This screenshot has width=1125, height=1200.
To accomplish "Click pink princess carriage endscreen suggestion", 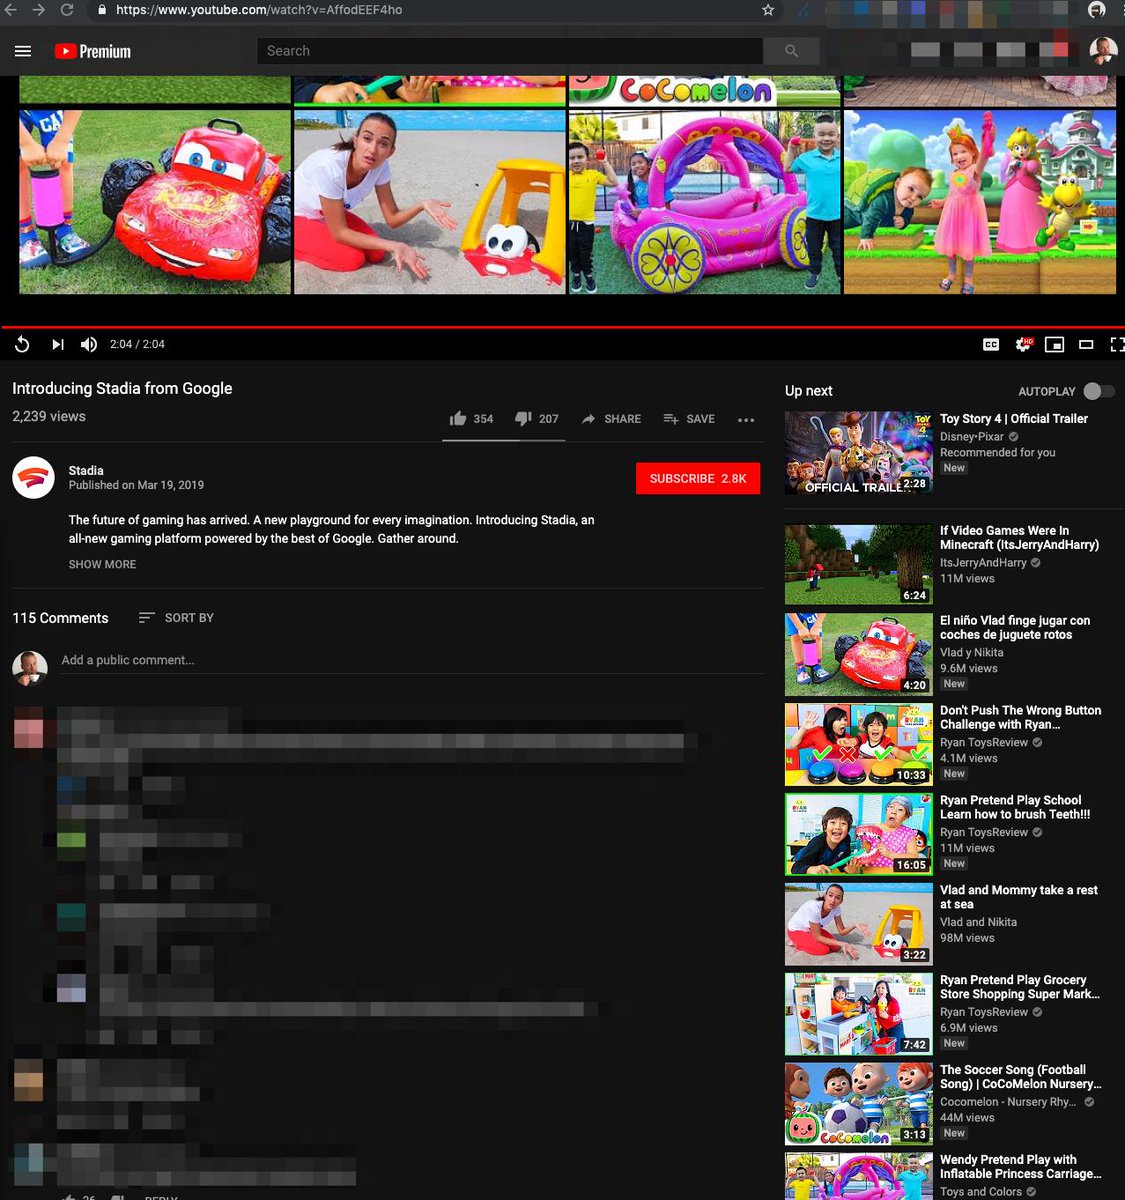I will point(705,202).
